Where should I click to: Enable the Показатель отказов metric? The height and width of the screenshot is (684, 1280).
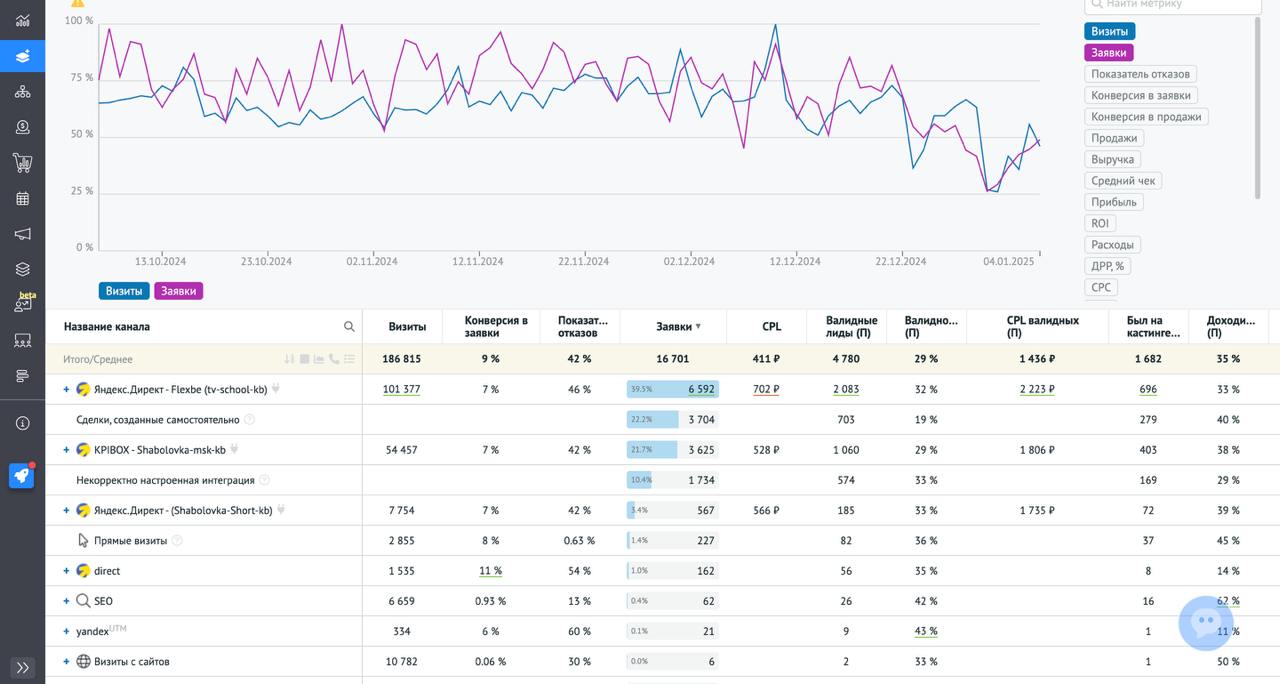coord(1140,74)
